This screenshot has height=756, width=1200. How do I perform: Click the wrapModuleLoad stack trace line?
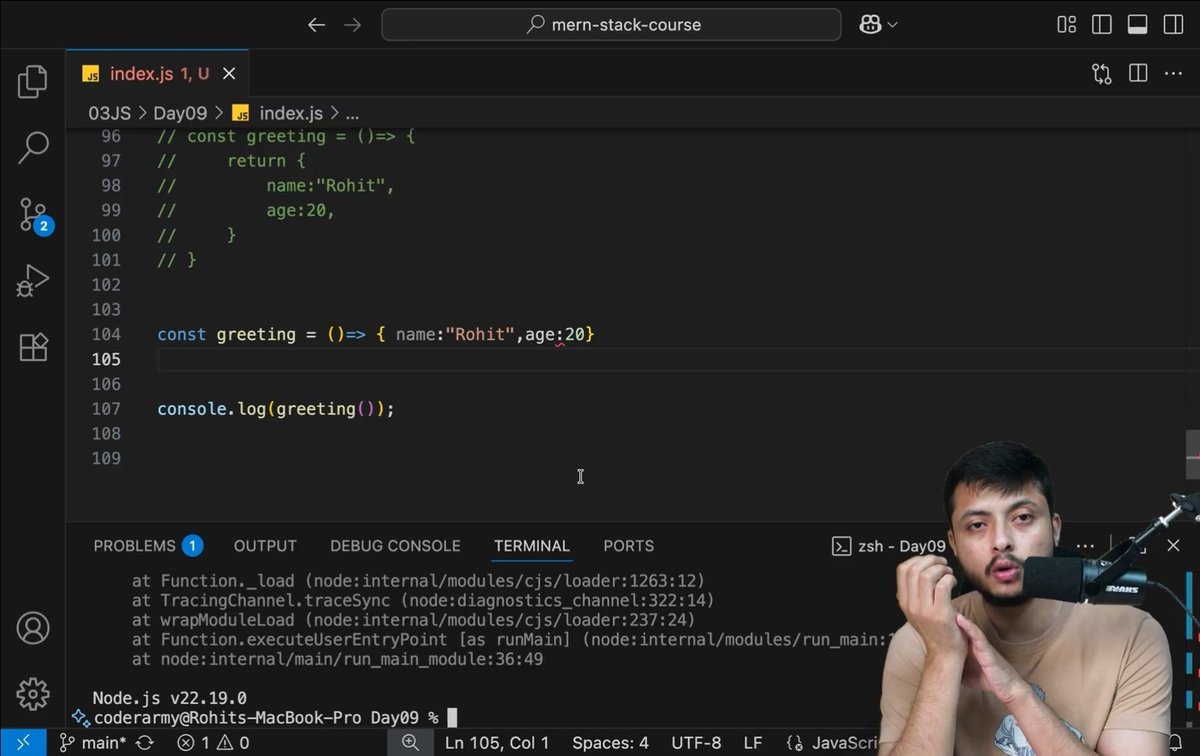point(413,620)
